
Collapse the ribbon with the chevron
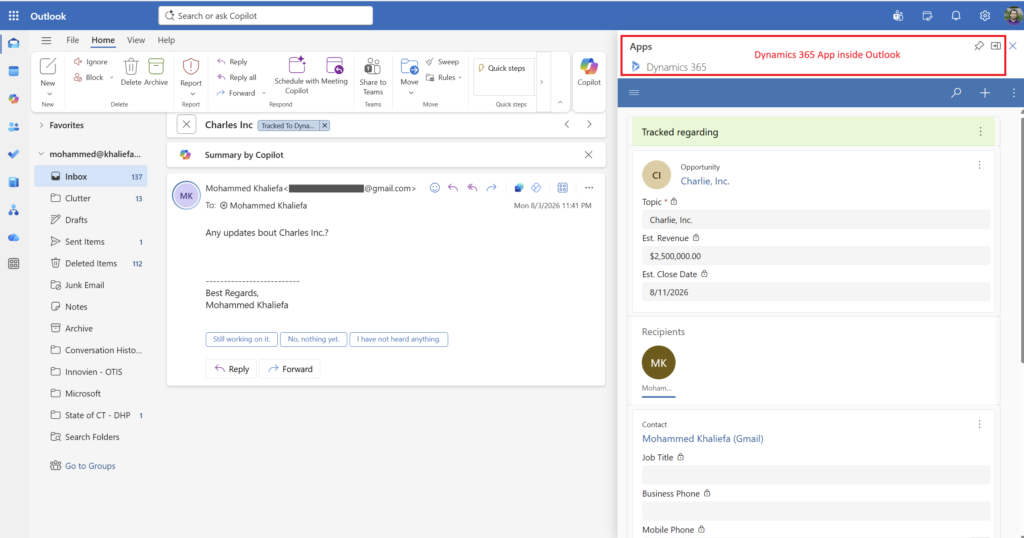point(560,103)
